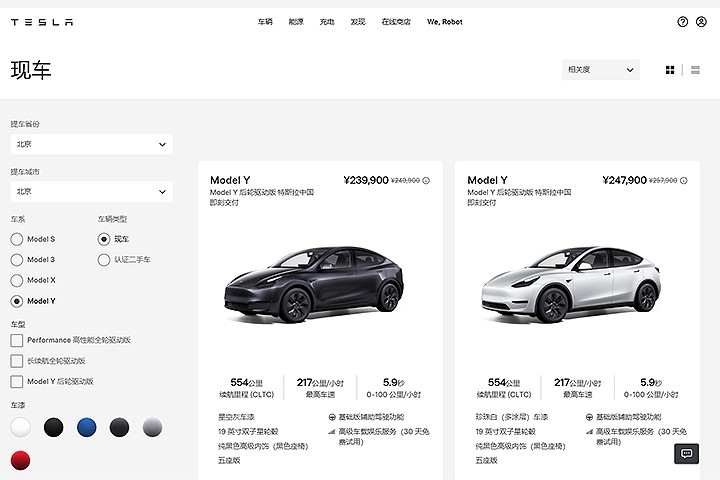Click the 现车 page heading
The width and height of the screenshot is (720, 480).
[31, 70]
